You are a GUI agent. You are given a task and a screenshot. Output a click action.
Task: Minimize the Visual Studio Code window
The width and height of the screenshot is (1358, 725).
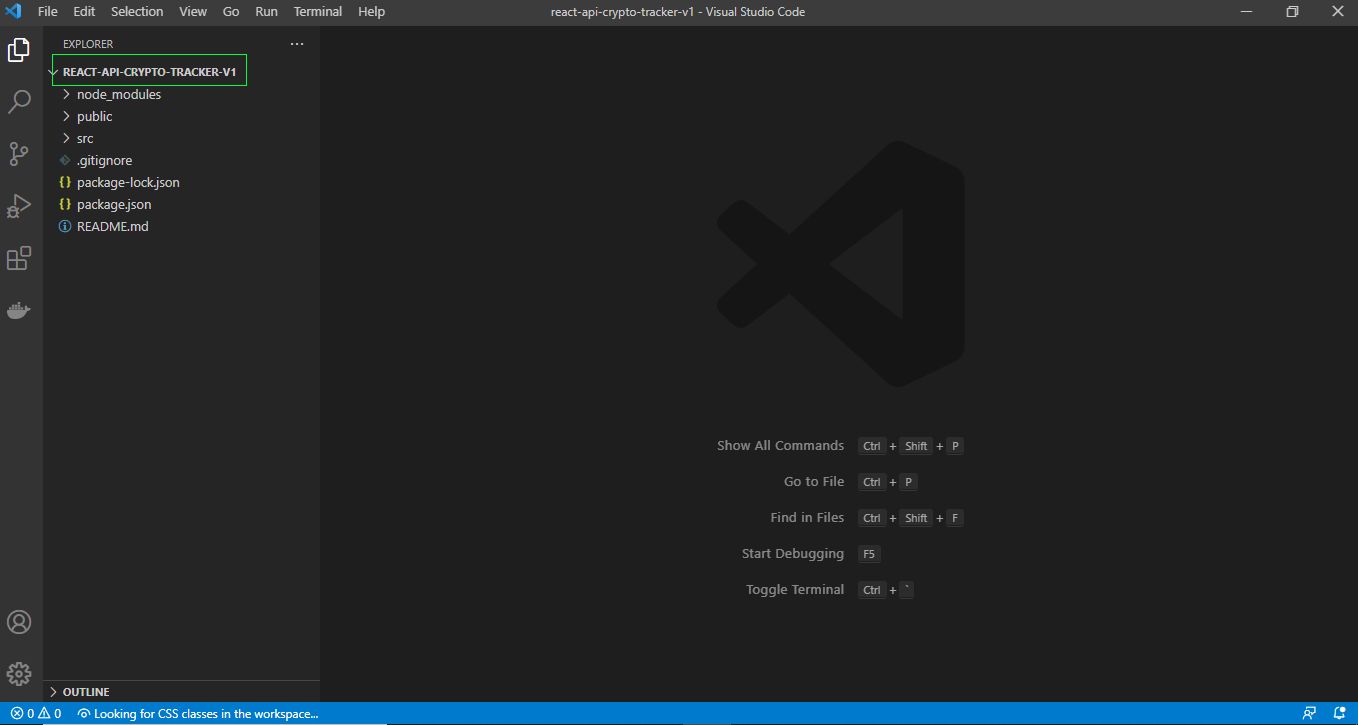pyautogui.click(x=1245, y=12)
